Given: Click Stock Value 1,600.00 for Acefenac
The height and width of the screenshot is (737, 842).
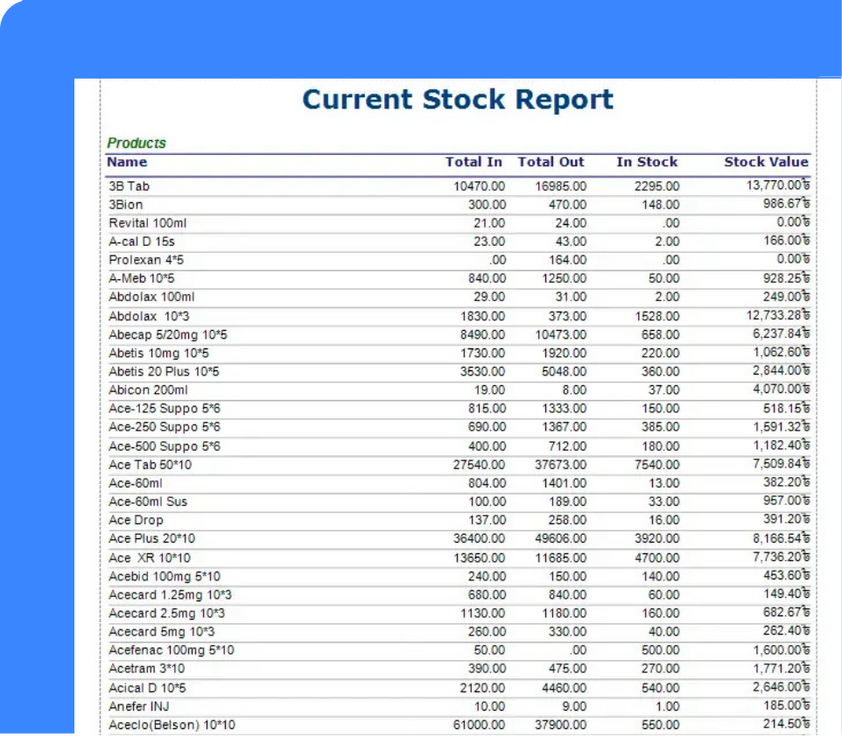Looking at the screenshot, I should [x=781, y=650].
